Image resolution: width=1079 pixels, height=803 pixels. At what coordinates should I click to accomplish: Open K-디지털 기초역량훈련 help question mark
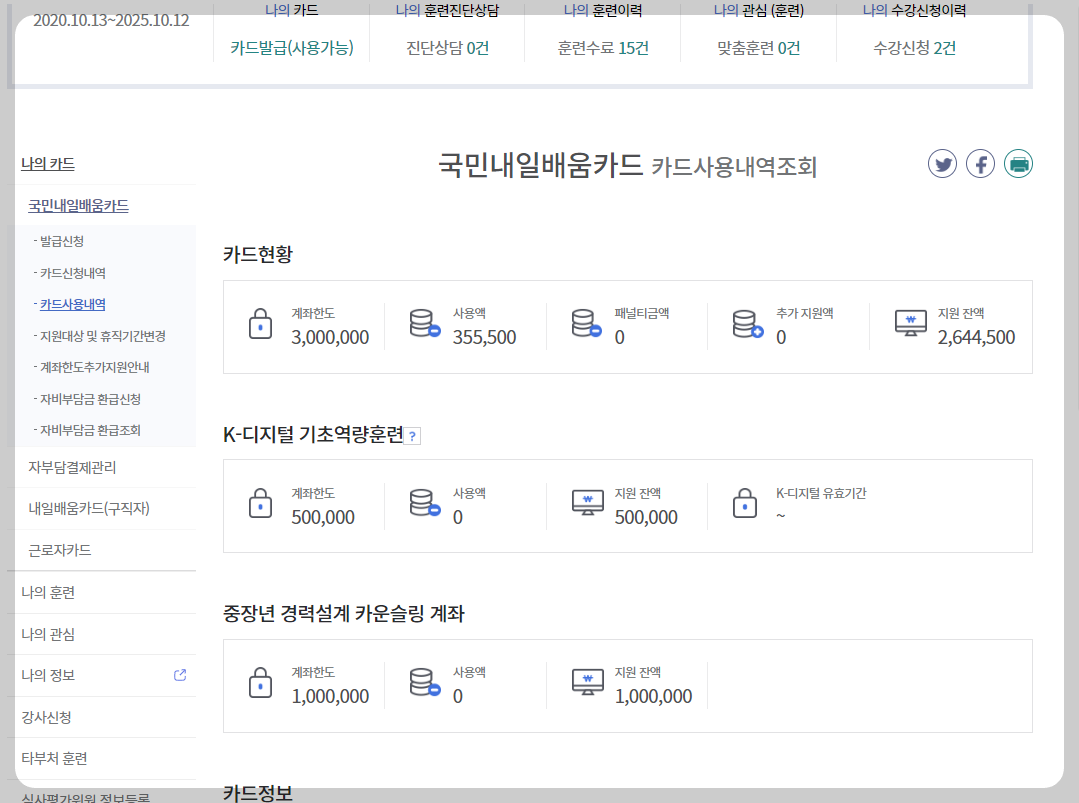click(x=412, y=436)
